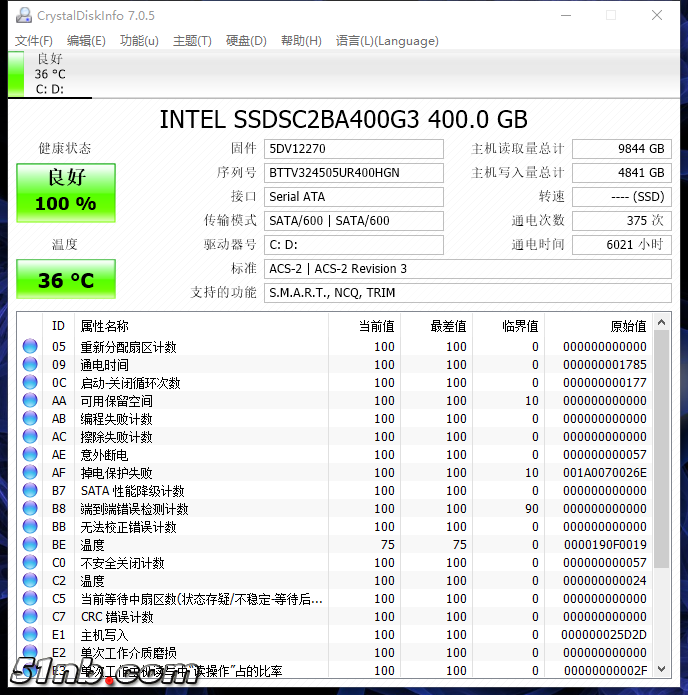Open the 主题(T) menu

click(192, 41)
